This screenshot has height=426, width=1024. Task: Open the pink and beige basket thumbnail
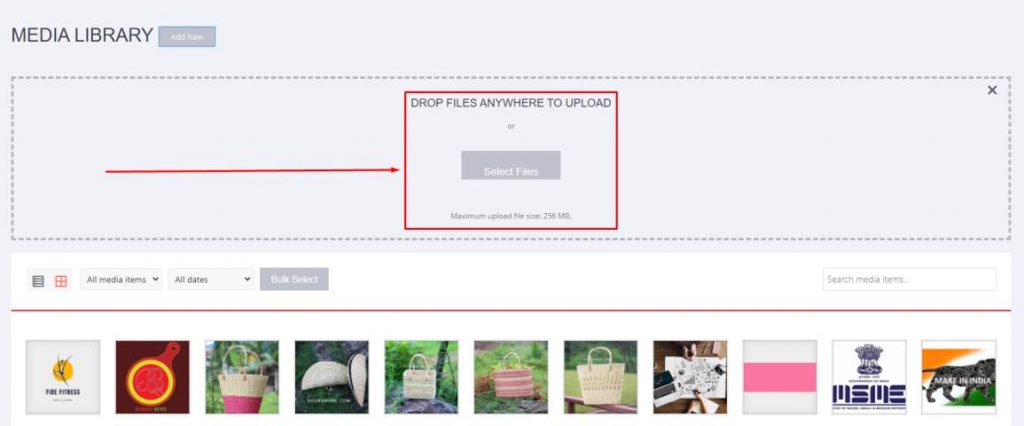point(242,377)
